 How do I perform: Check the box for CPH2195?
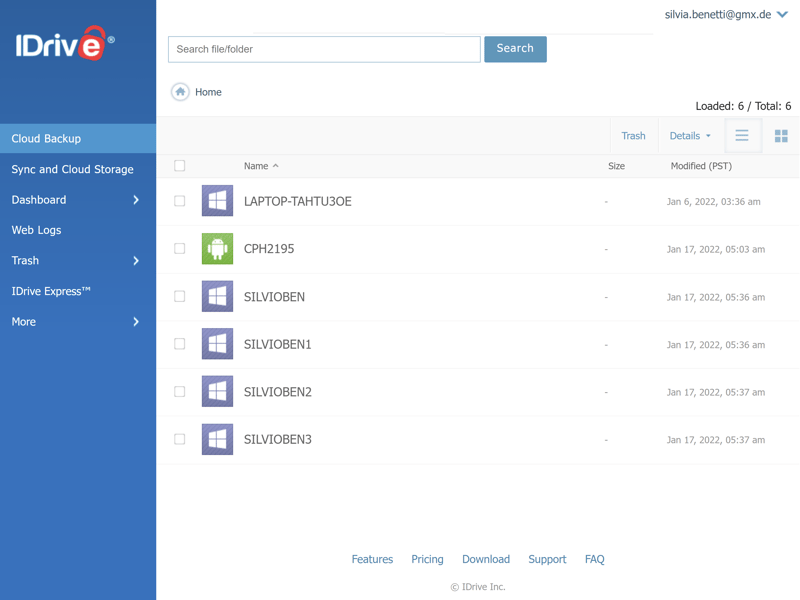tap(180, 249)
